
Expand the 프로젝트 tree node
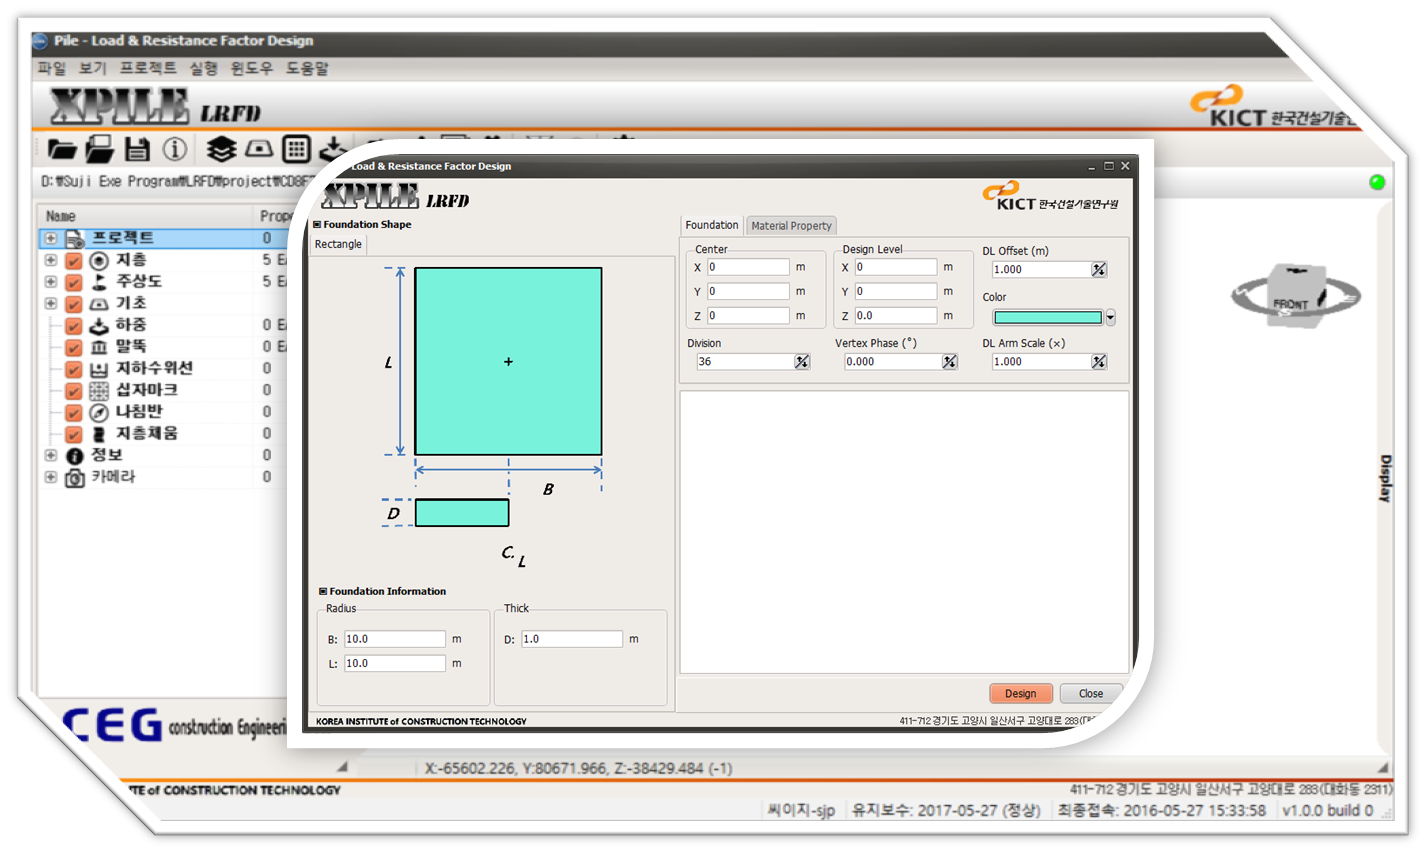[51, 238]
